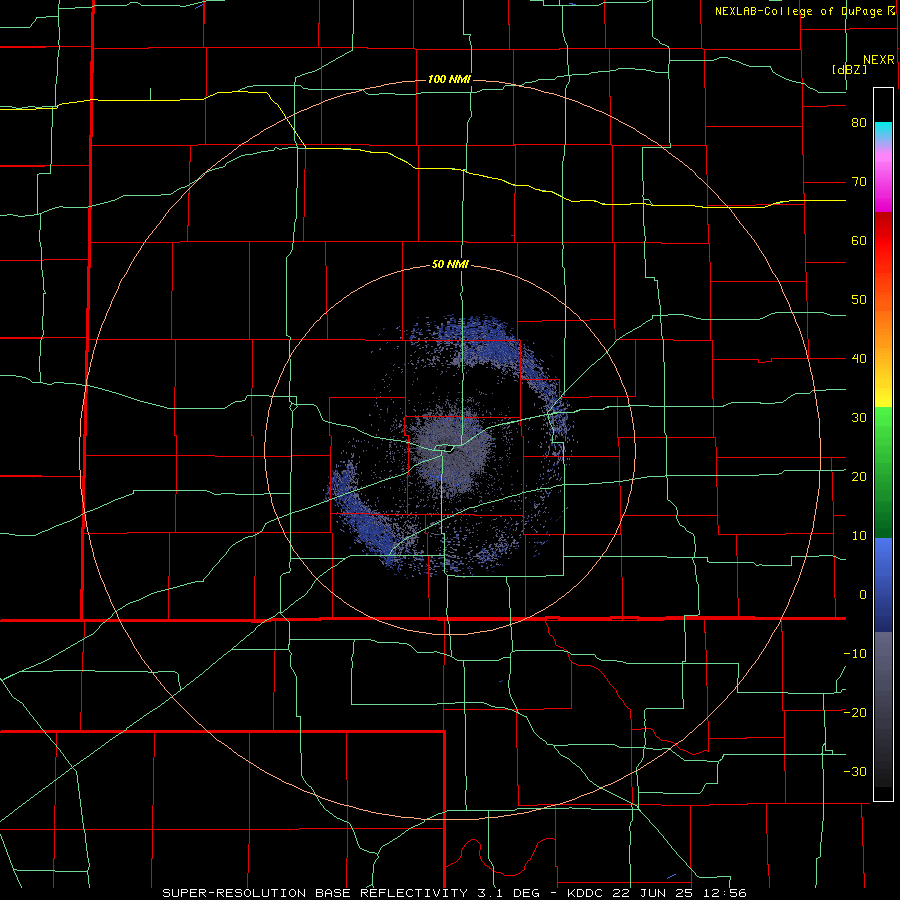Click the '22 JUN 25 12:56' timestamp
900x900 pixels.
point(680,893)
